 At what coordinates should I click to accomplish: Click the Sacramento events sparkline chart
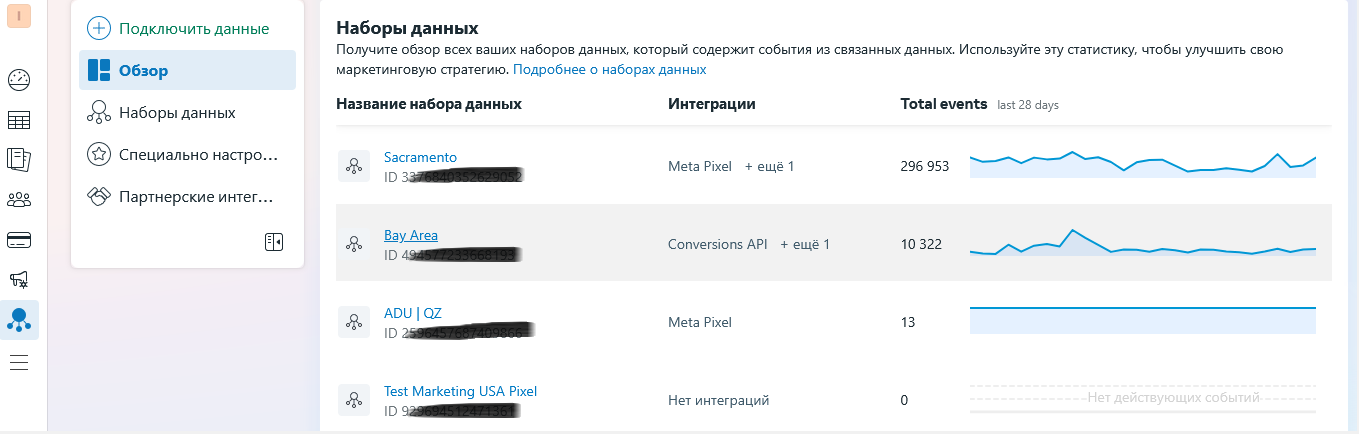tap(1143, 165)
